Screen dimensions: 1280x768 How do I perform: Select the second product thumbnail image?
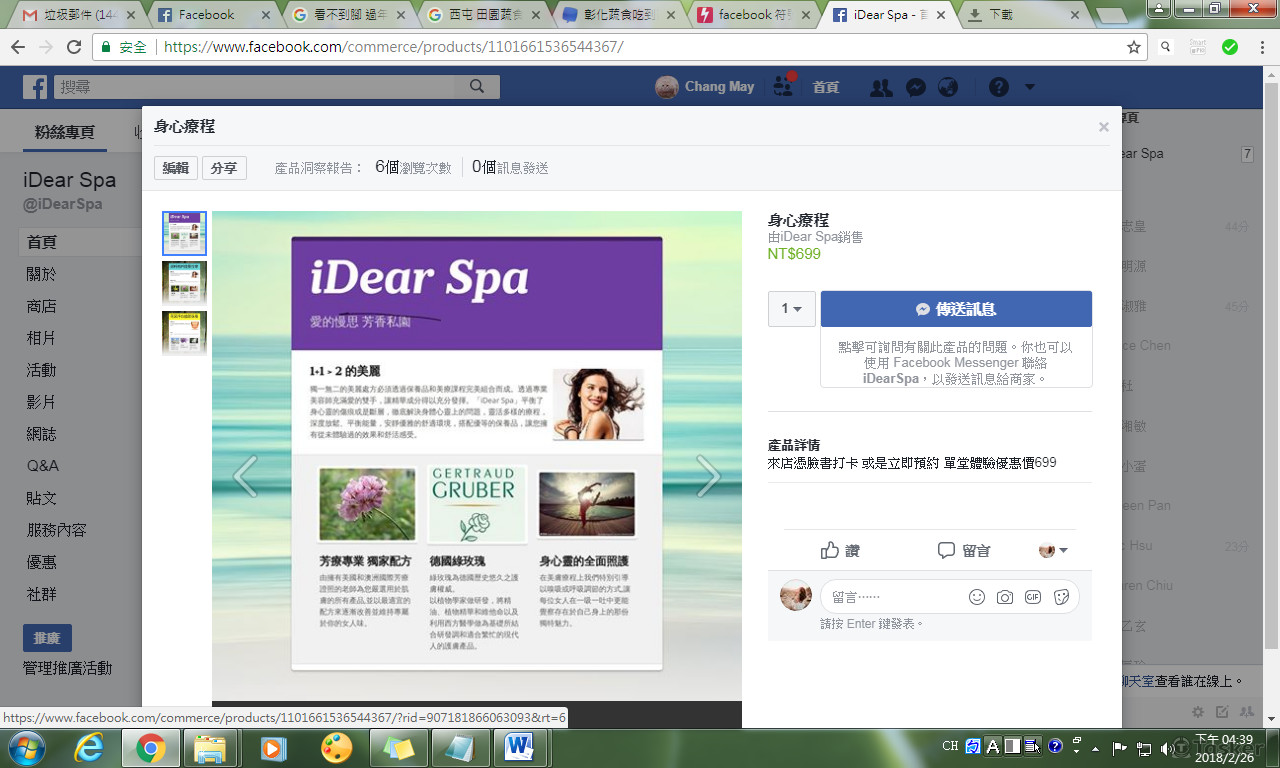click(184, 283)
